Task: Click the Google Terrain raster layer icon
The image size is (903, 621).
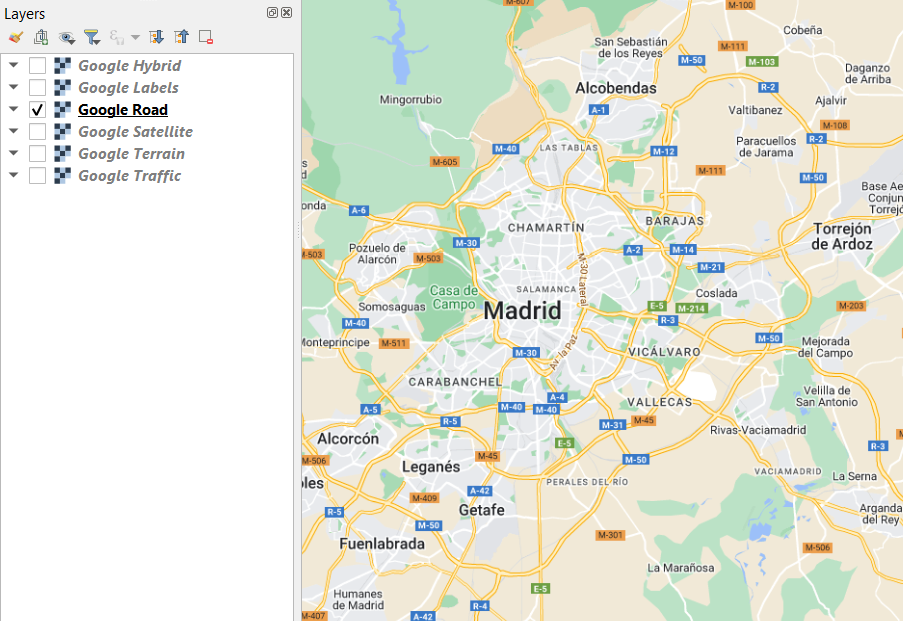Action: tap(62, 153)
